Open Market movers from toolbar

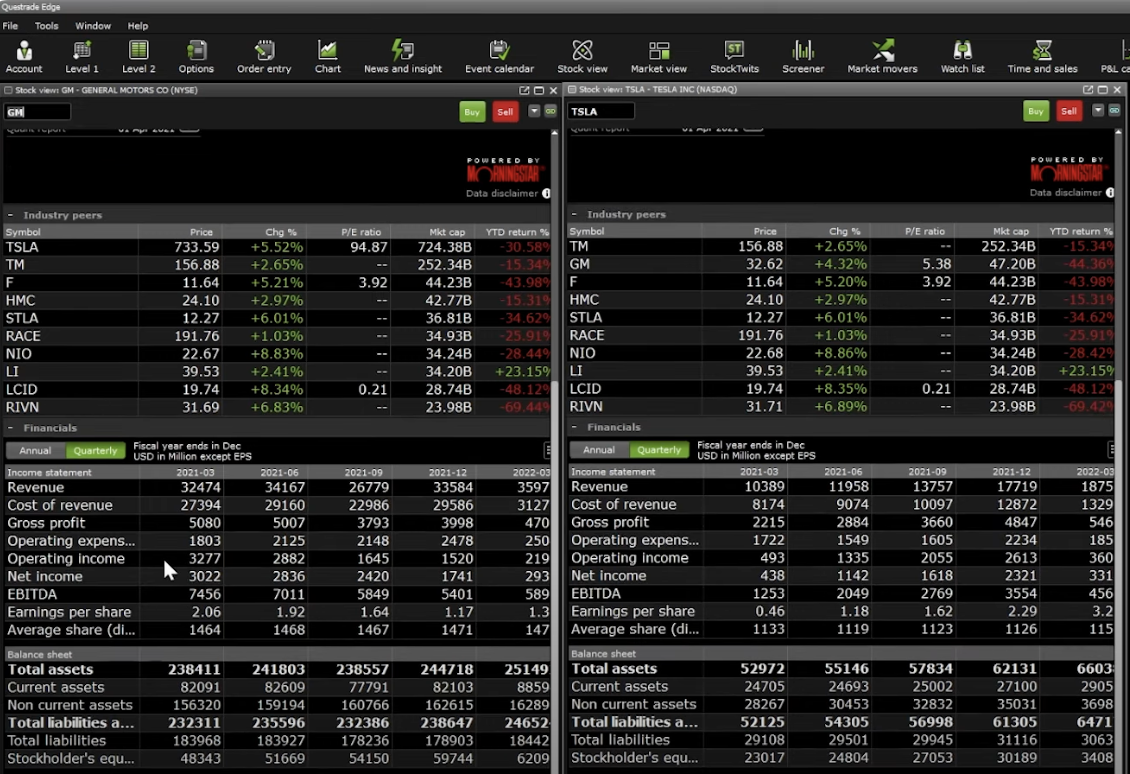point(882,57)
